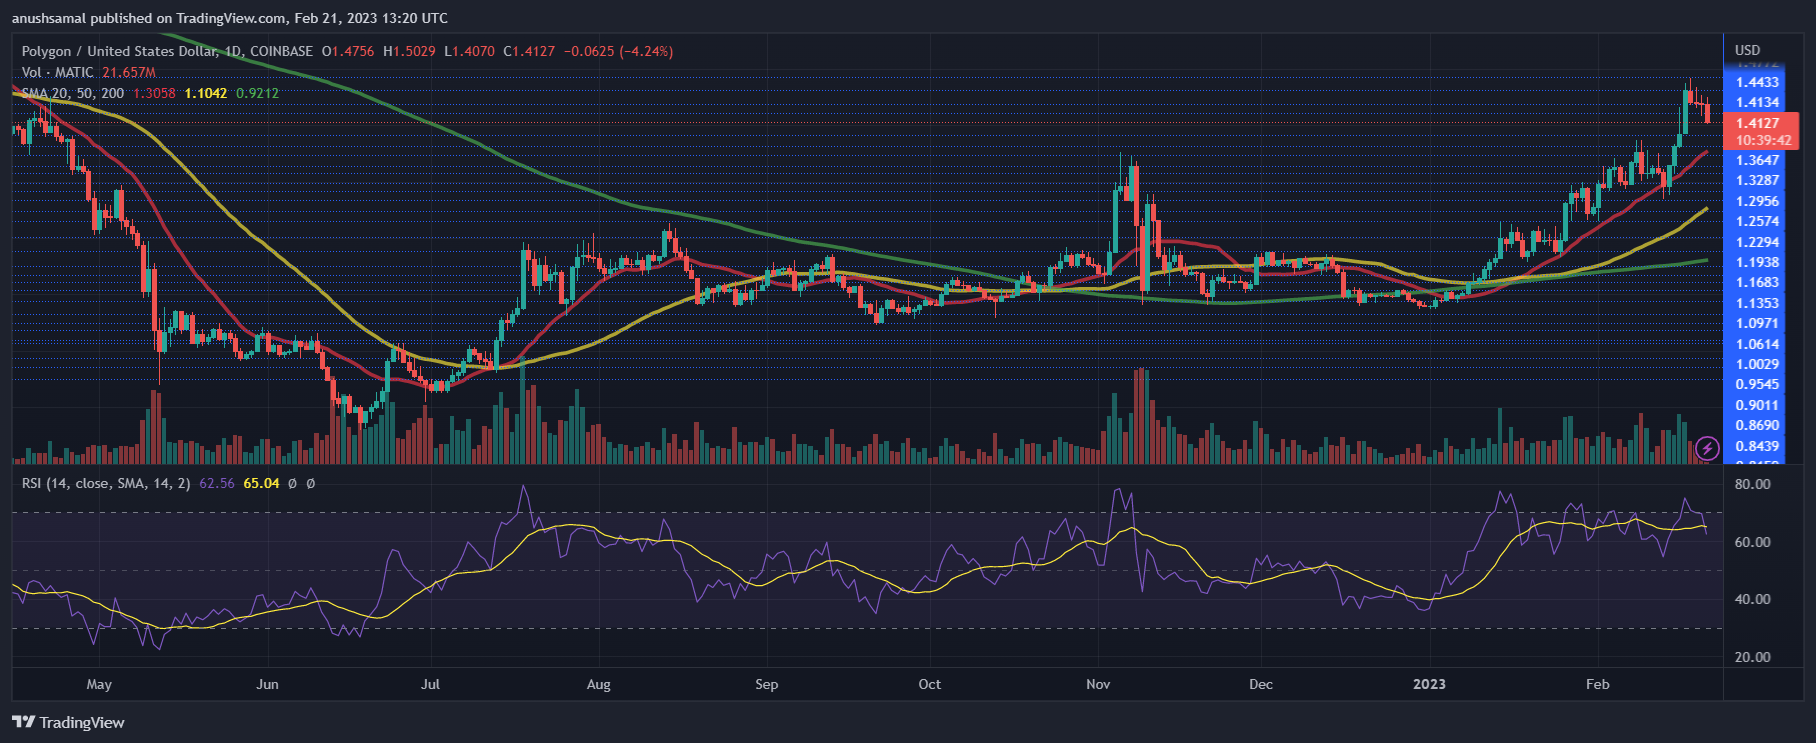Click the RSI (14, close, SMA, 14, 2) label
The image size is (1816, 743).
coord(106,483)
